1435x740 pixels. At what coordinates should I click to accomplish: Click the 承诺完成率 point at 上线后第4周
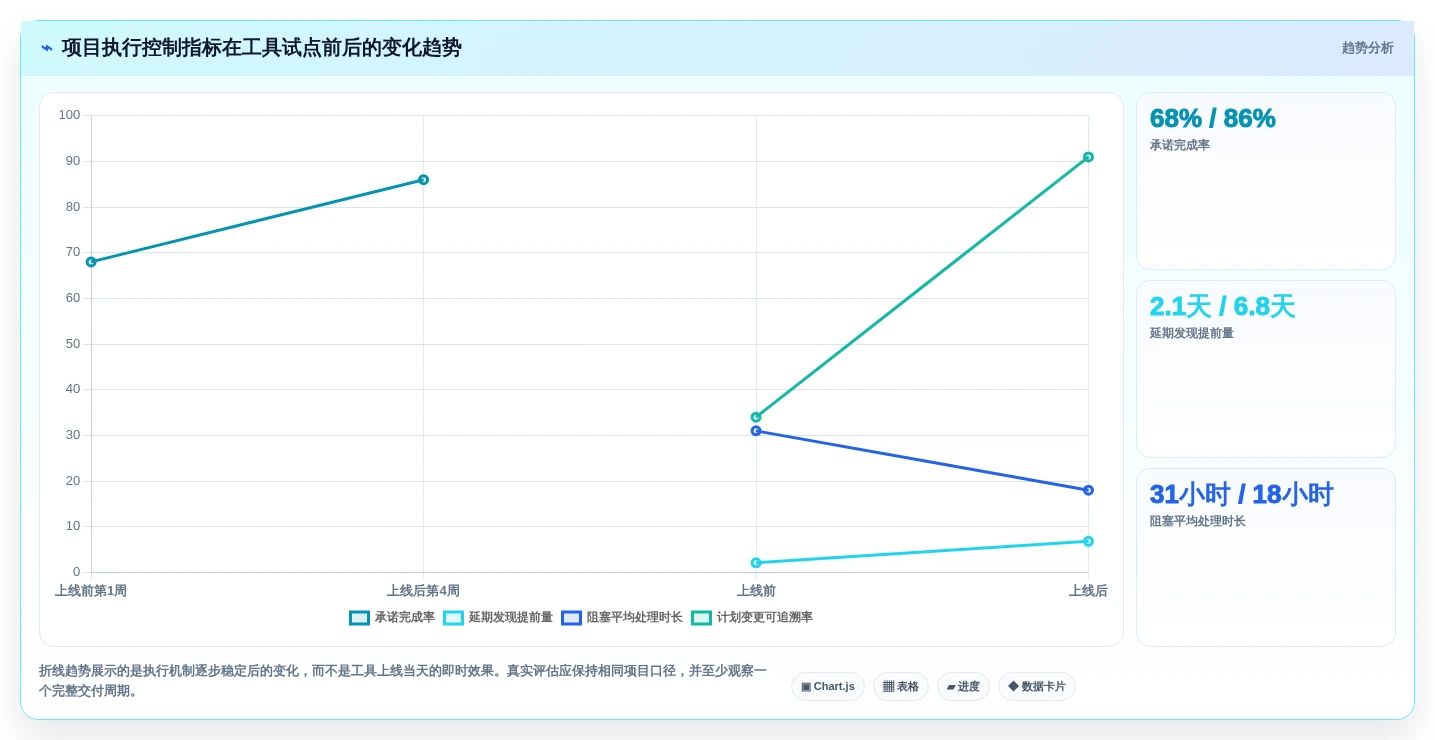coord(423,180)
